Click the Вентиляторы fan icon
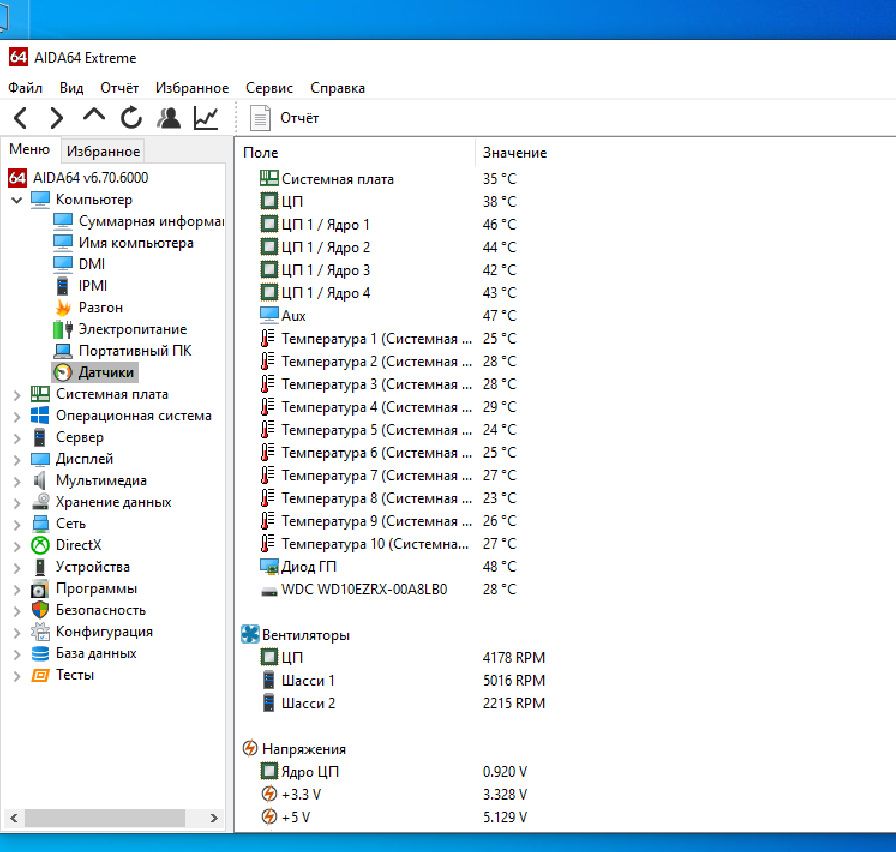The height and width of the screenshot is (852, 896). coord(250,634)
